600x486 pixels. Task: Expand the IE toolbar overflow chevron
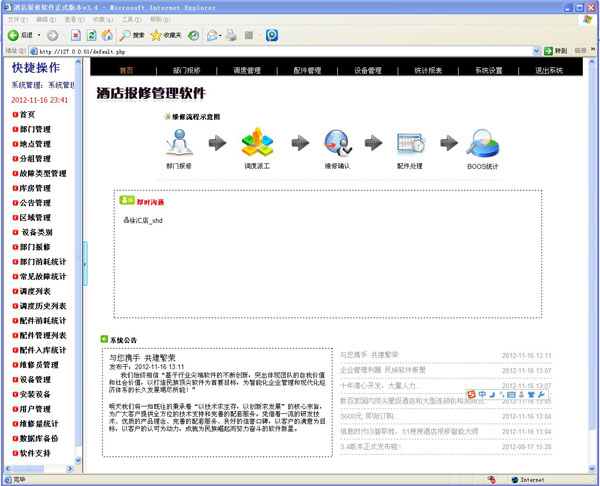click(x=593, y=49)
